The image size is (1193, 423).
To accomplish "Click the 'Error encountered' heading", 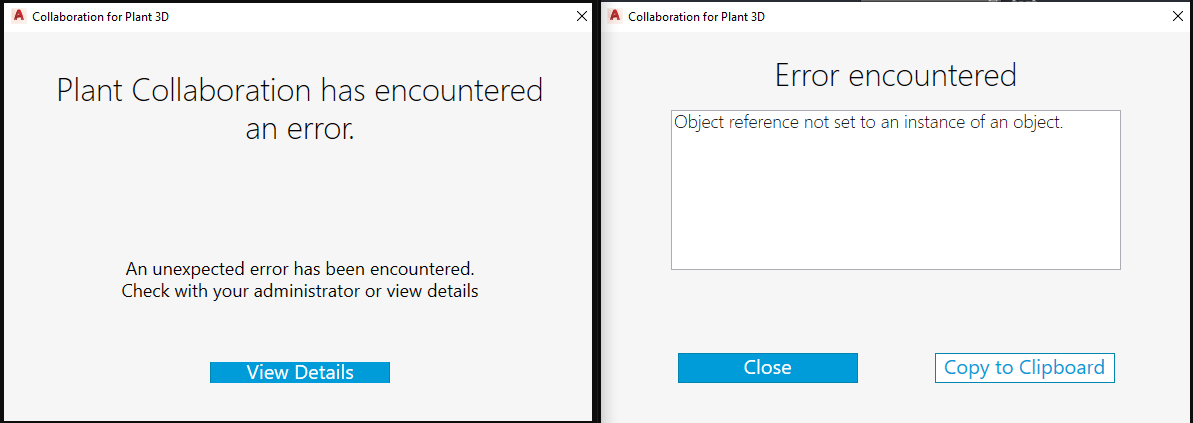I will (895, 75).
